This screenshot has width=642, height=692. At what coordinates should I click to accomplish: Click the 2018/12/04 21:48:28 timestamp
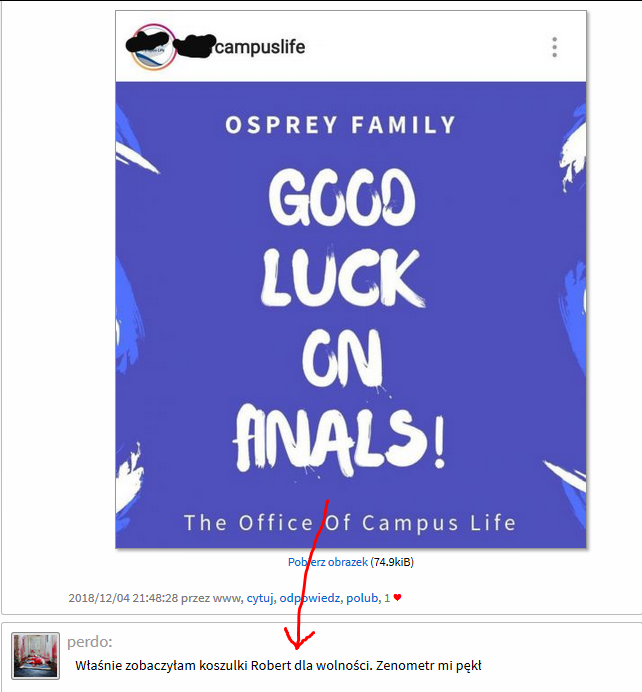[123, 598]
